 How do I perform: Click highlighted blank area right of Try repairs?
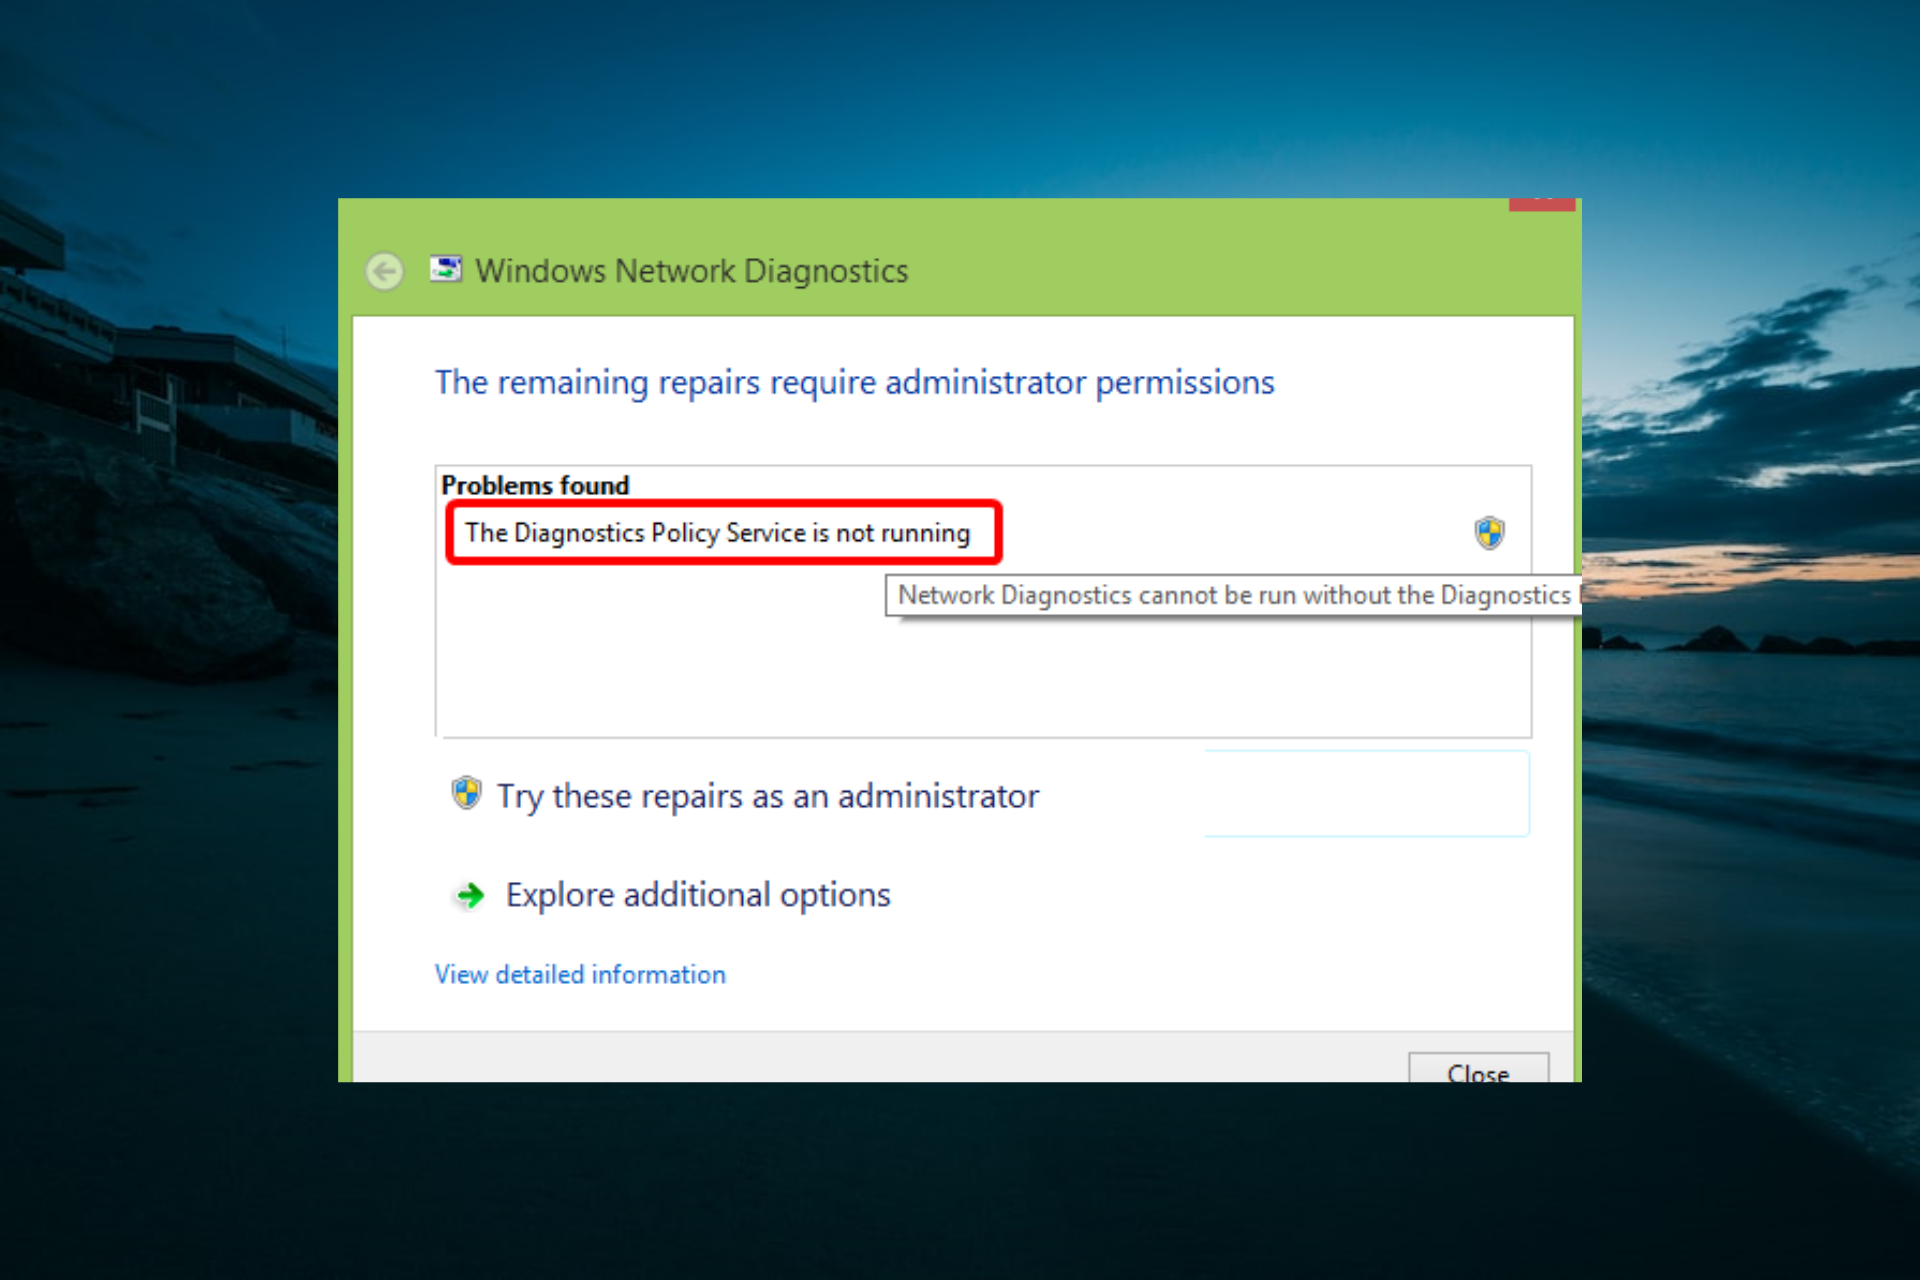[x=1366, y=794]
